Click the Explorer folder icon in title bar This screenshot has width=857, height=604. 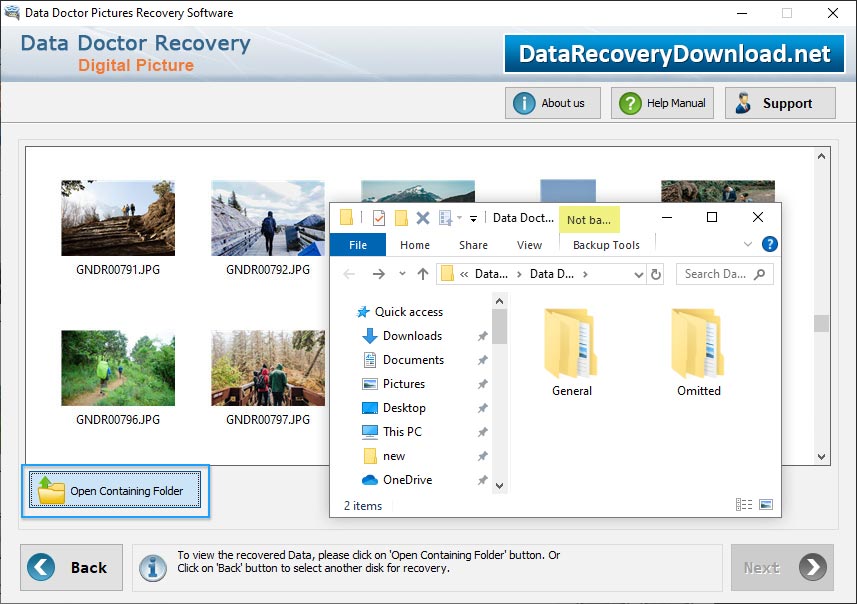click(347, 218)
